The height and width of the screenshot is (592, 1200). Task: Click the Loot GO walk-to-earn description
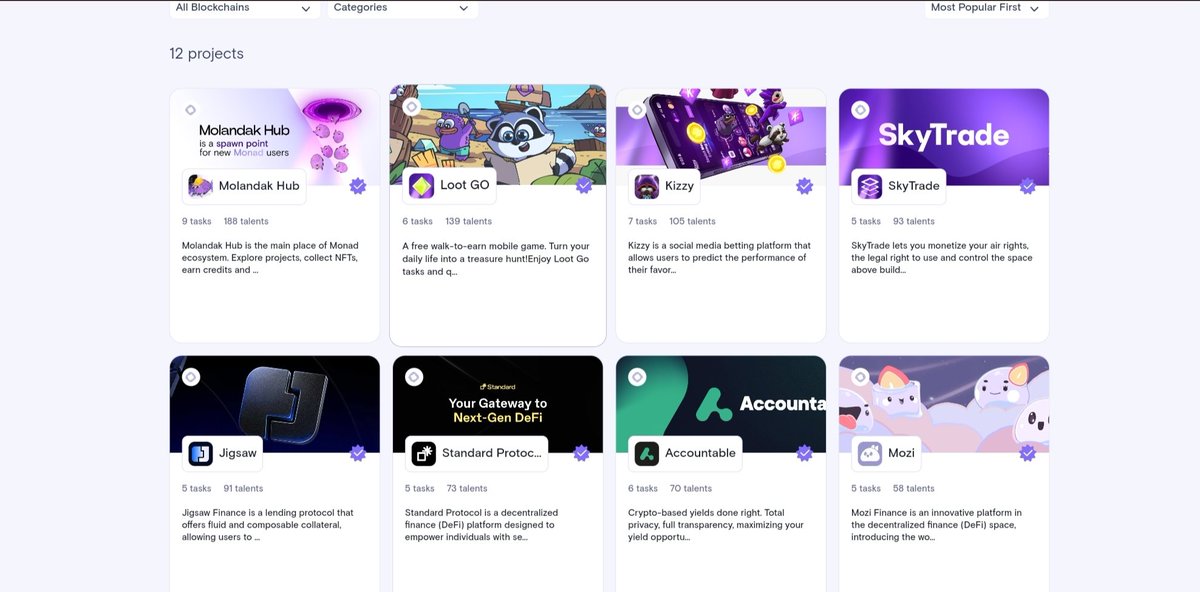click(x=496, y=258)
